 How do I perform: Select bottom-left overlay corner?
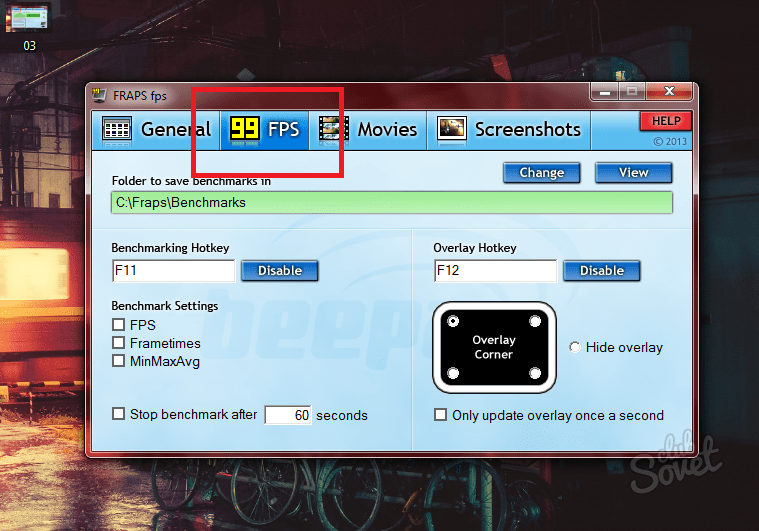point(453,373)
